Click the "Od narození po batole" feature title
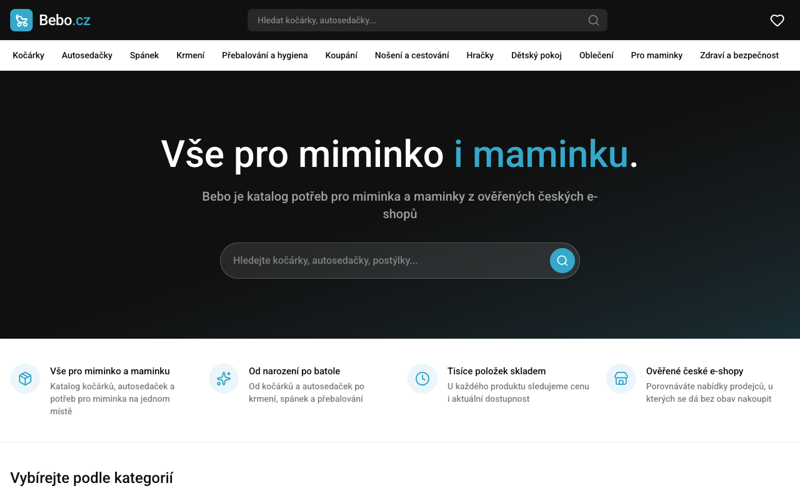This screenshot has height=500, width=800. pyautogui.click(x=294, y=371)
